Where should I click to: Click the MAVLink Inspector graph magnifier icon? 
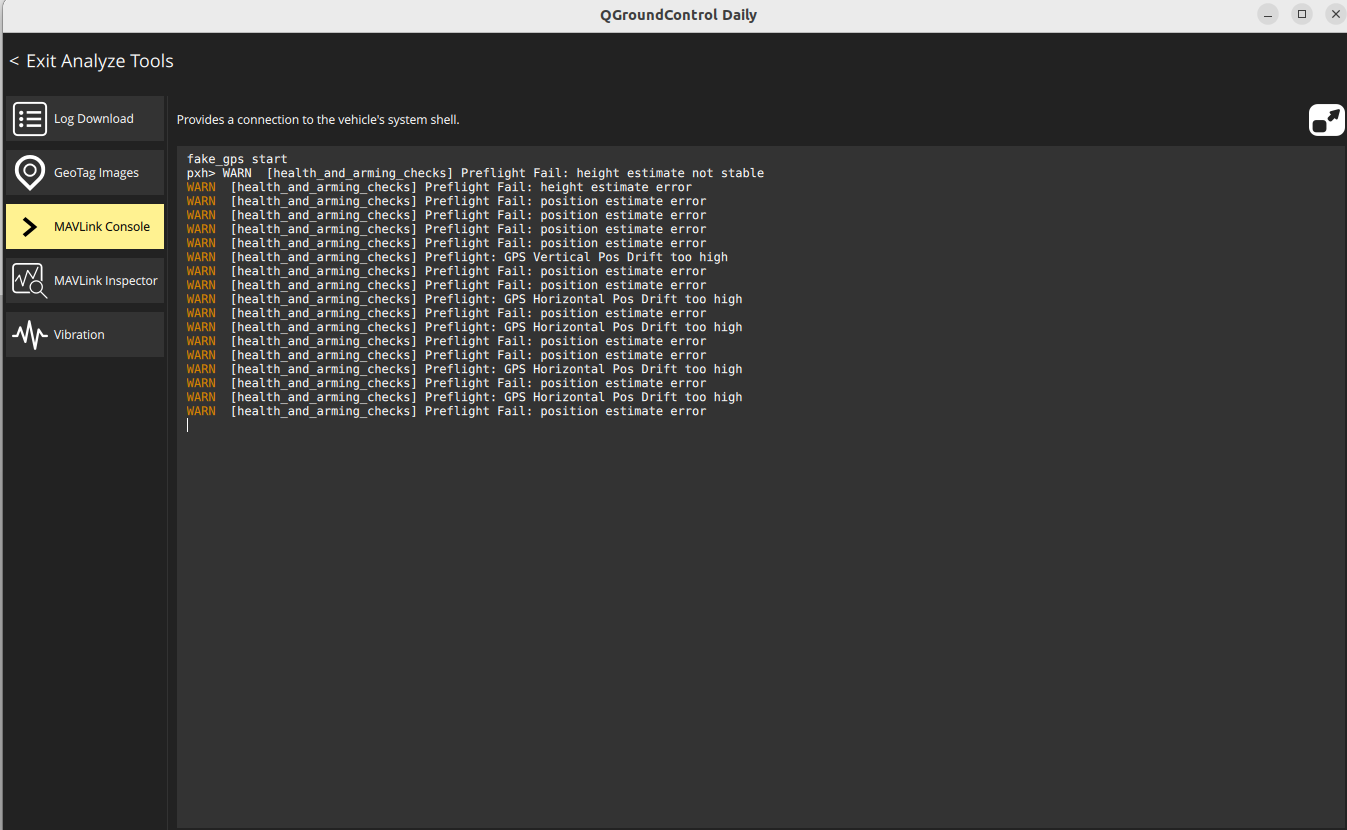click(x=30, y=281)
